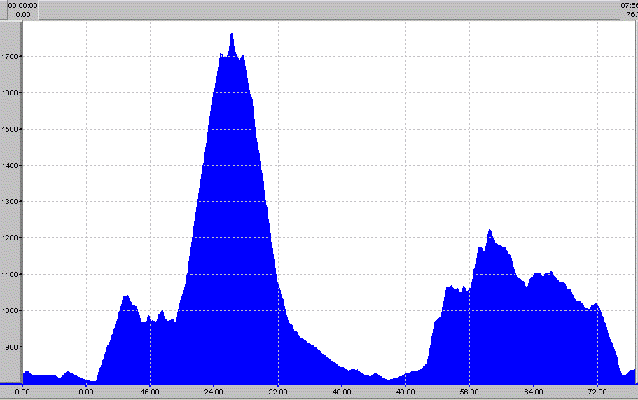638x400 pixels.
Task: Click the tallest peak of the elevation profile
Action: point(232,36)
